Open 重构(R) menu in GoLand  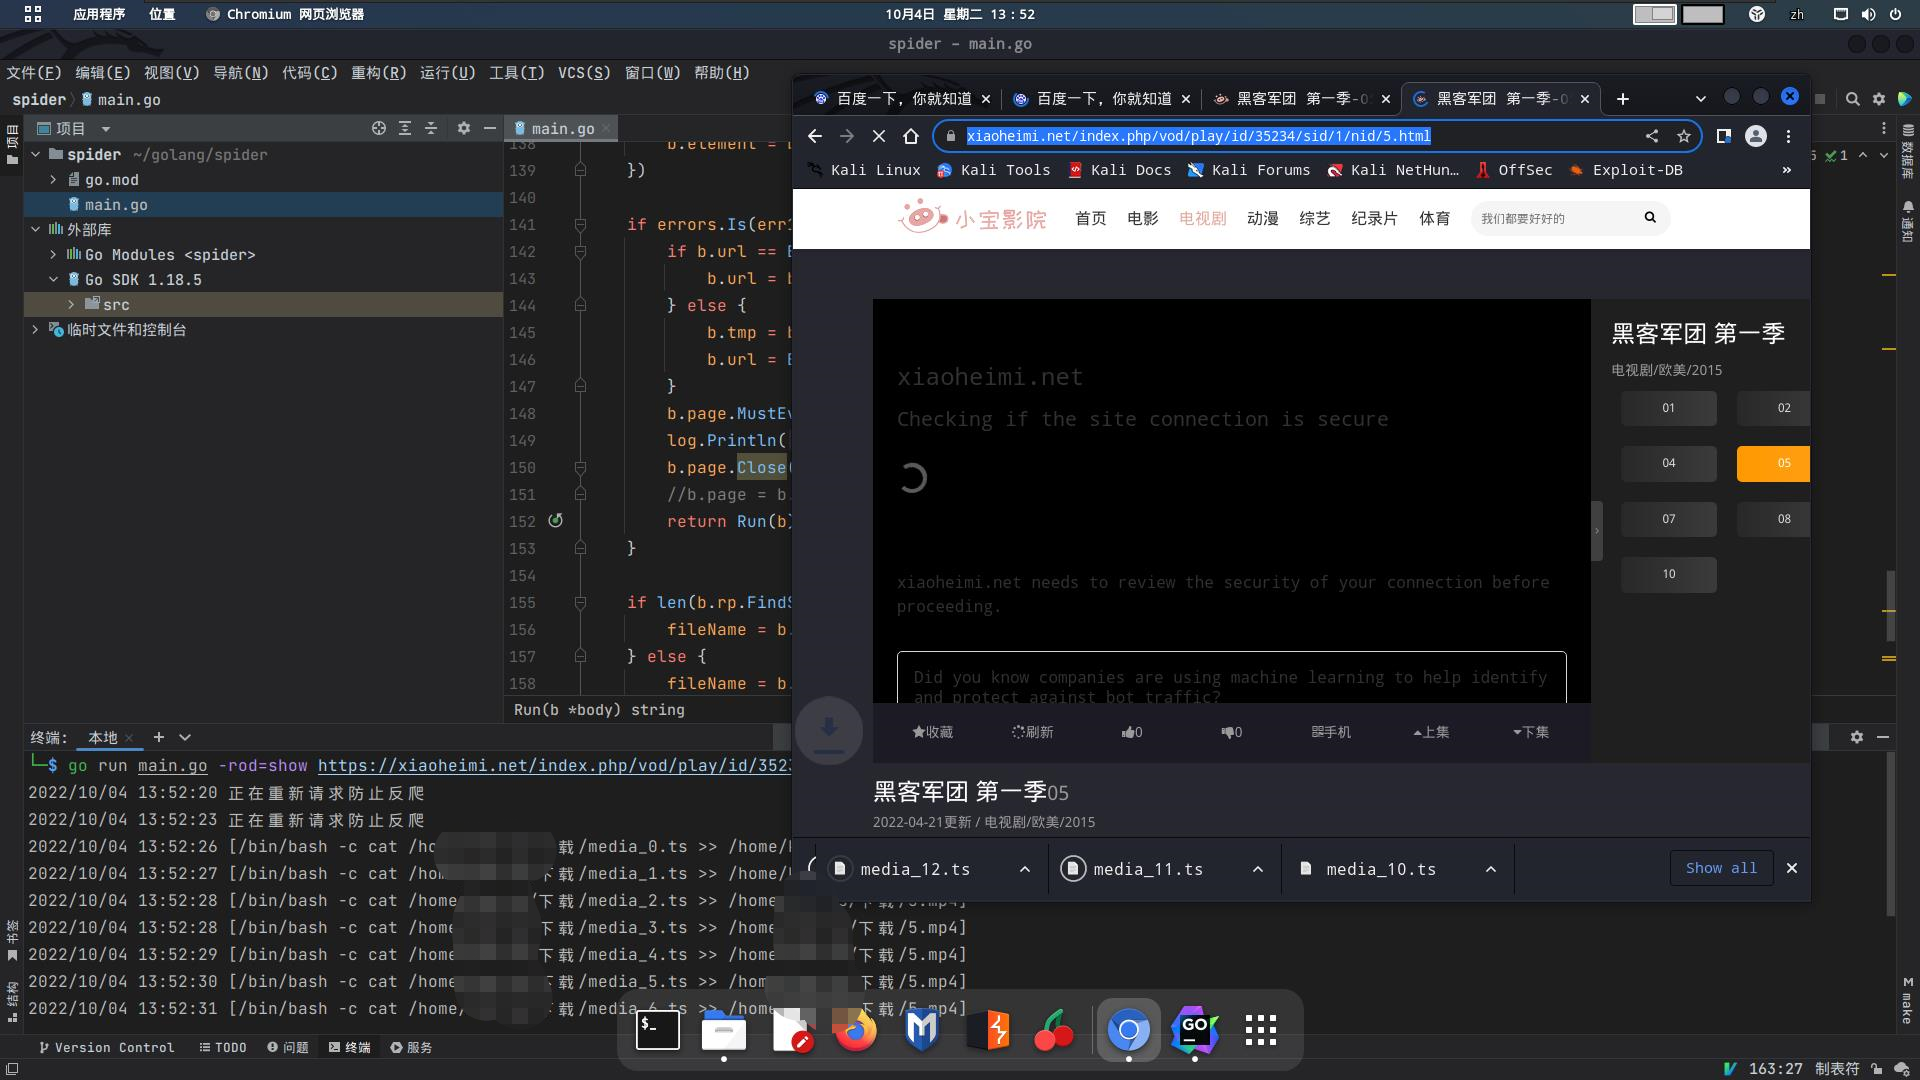[378, 73]
